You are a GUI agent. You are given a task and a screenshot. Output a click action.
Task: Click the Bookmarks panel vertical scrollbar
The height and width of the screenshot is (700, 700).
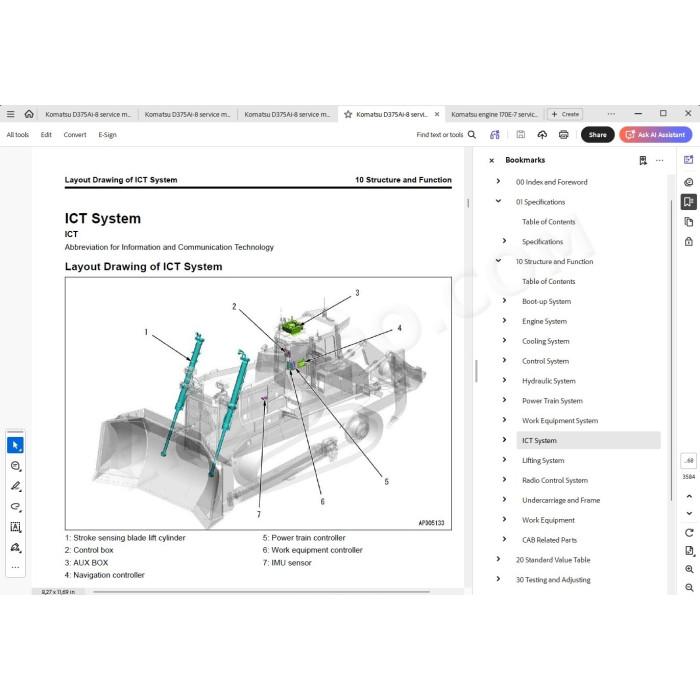671,350
